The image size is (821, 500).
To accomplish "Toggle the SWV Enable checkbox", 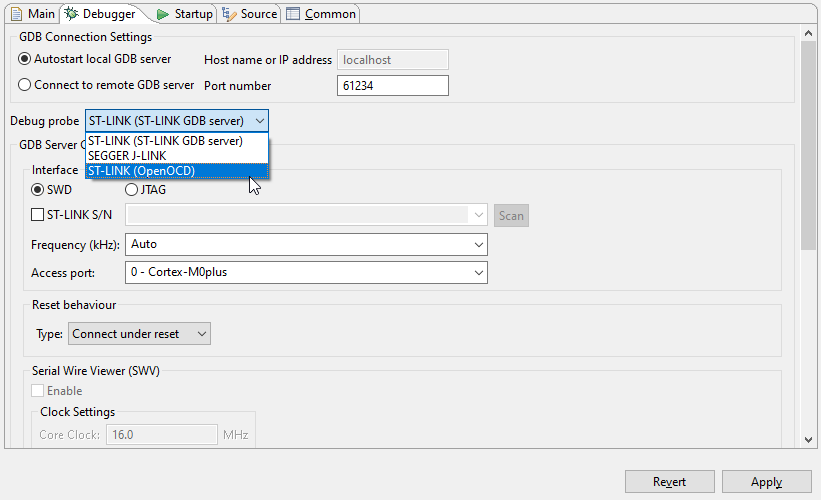I will click(37, 391).
